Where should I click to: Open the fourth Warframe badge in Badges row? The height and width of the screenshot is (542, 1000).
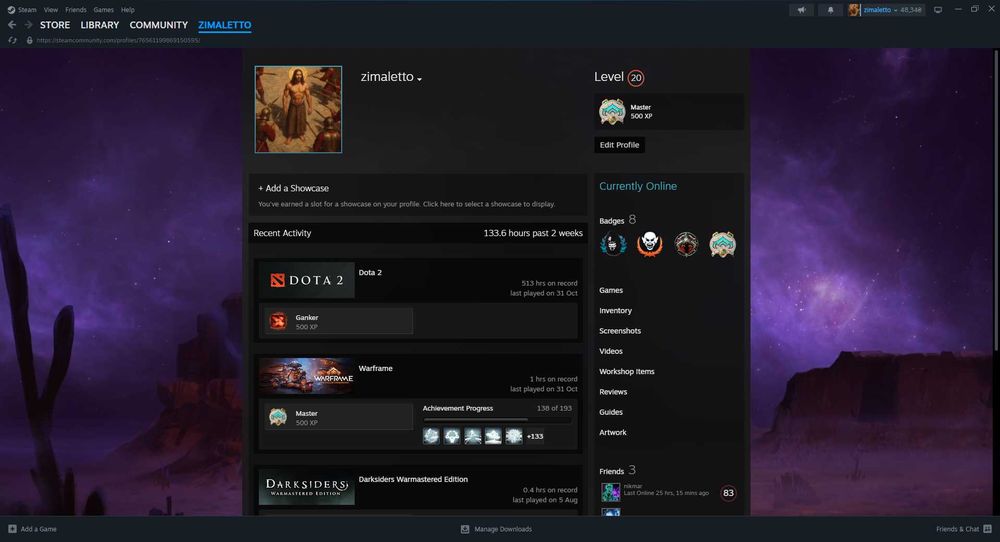click(723, 244)
